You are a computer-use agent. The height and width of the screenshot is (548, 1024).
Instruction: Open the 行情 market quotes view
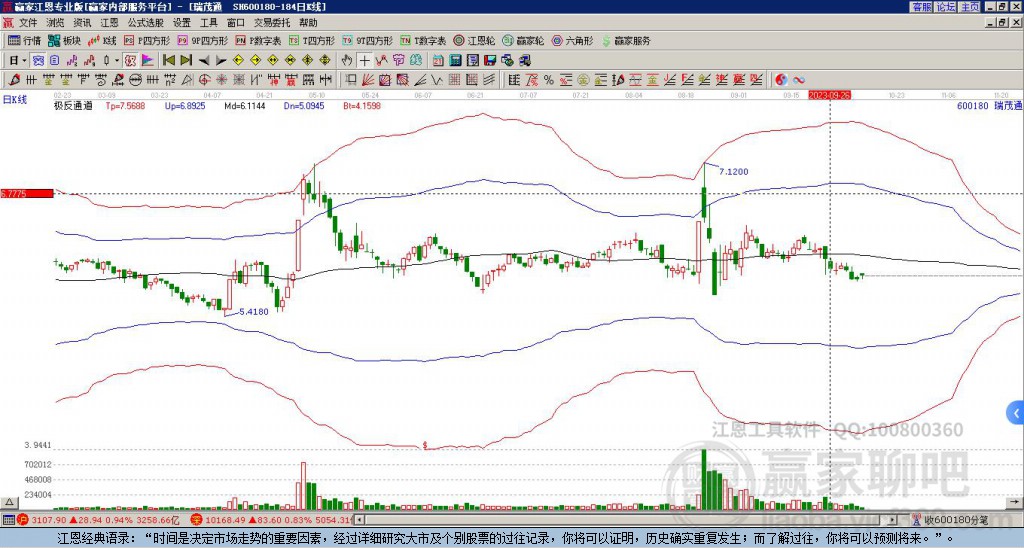(x=24, y=40)
